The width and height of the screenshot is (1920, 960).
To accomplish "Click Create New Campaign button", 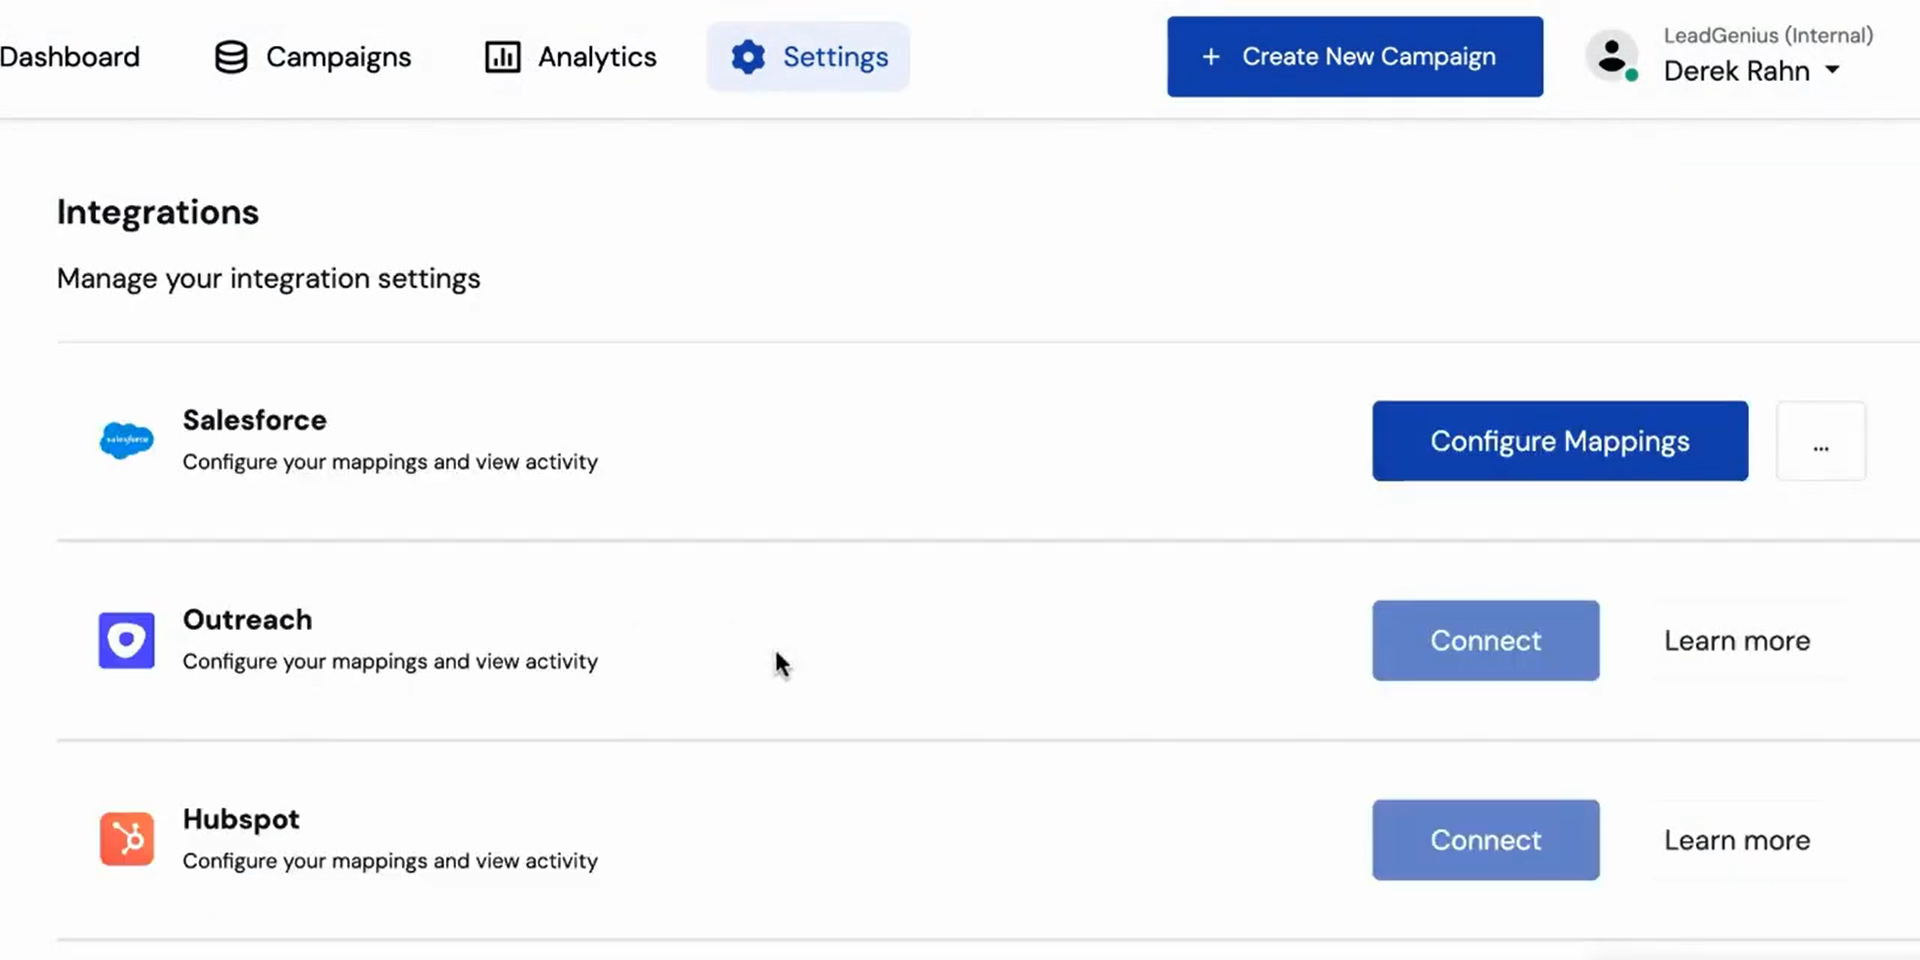I will (1355, 57).
